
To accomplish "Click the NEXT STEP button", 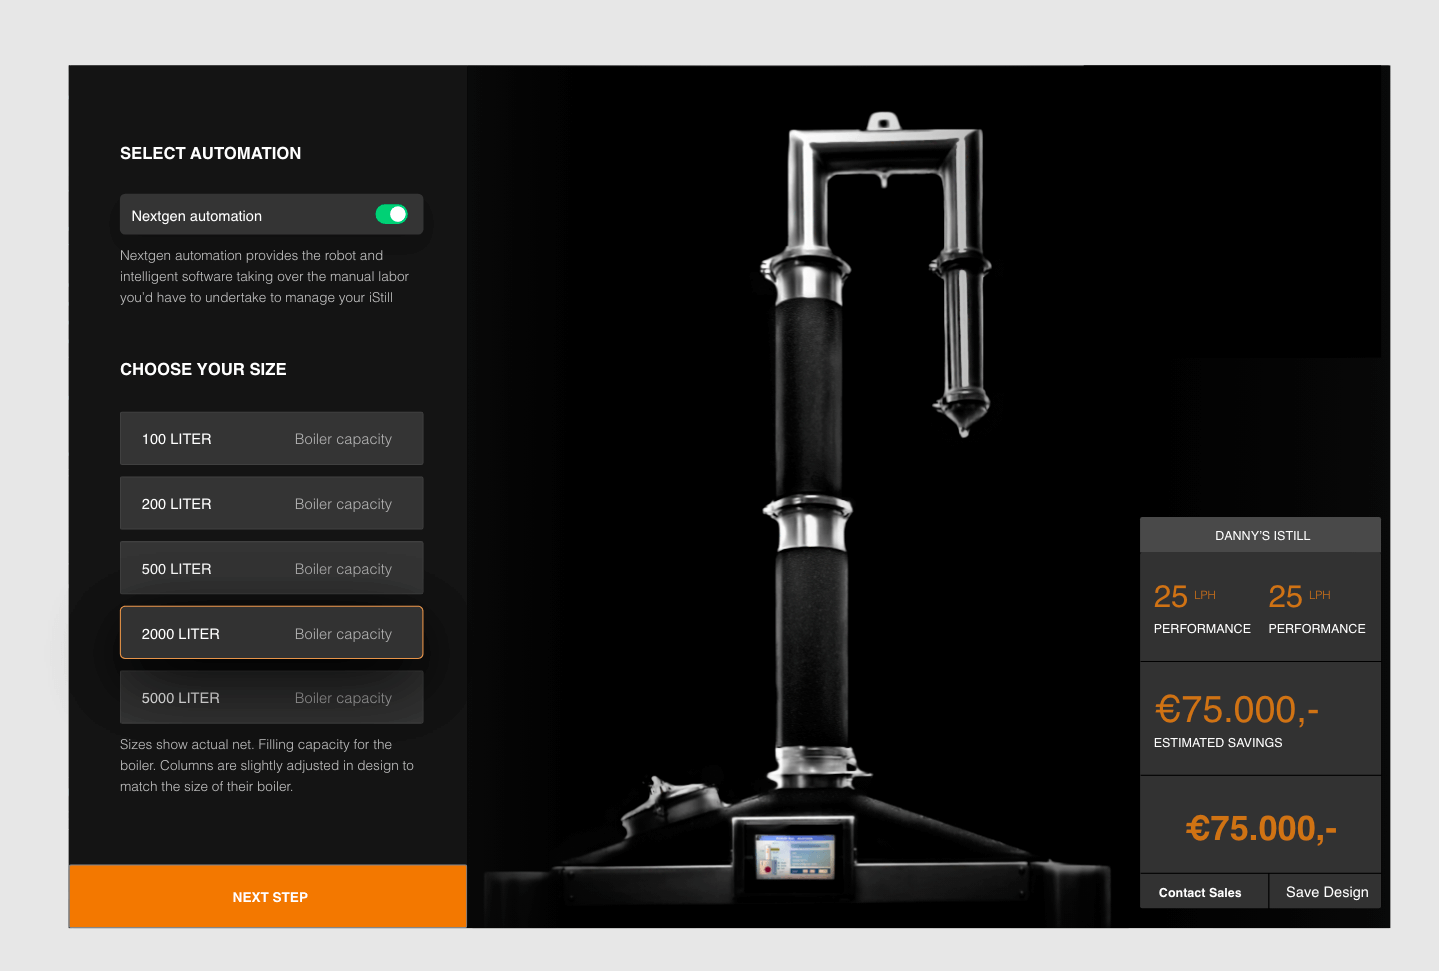I will [268, 897].
